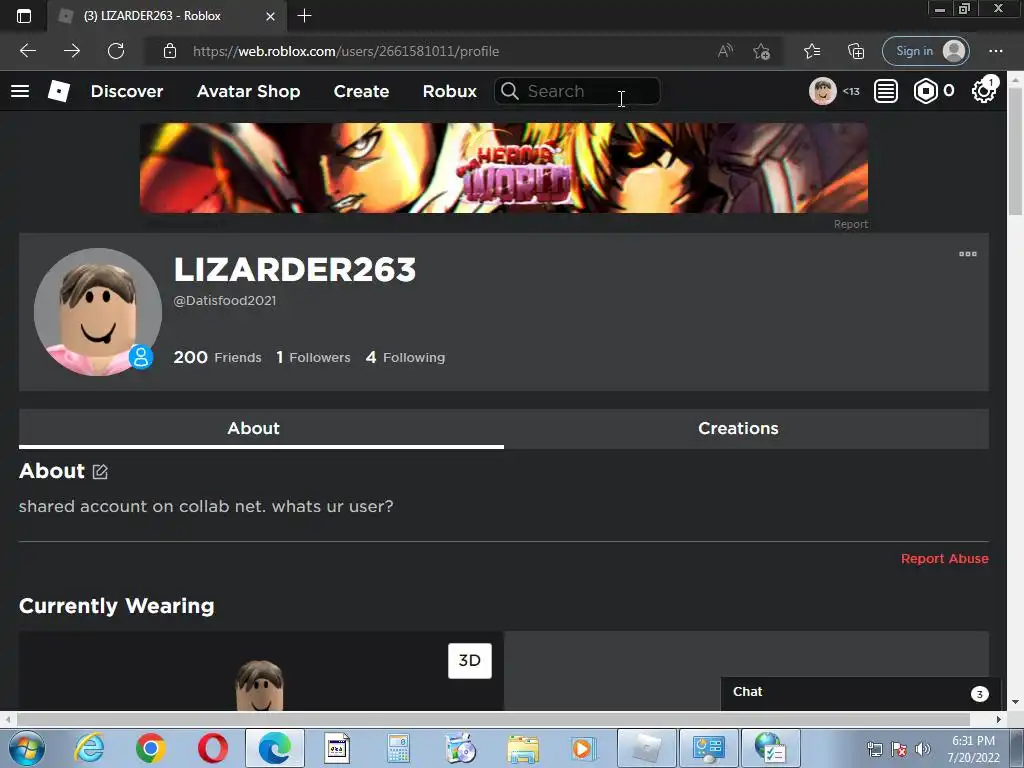The width and height of the screenshot is (1024, 768).
Task: Click the site lock info icon
Action: point(170,51)
